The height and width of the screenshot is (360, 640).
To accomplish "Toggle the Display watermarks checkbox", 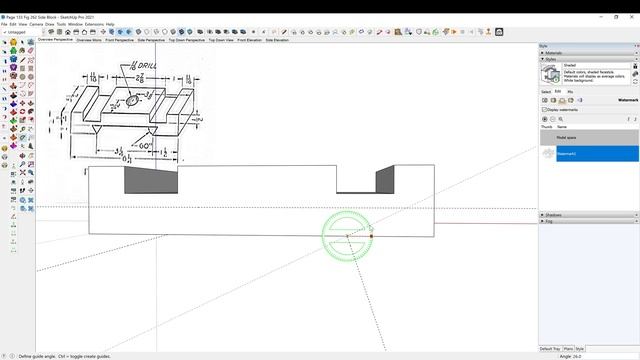I will pyautogui.click(x=544, y=109).
